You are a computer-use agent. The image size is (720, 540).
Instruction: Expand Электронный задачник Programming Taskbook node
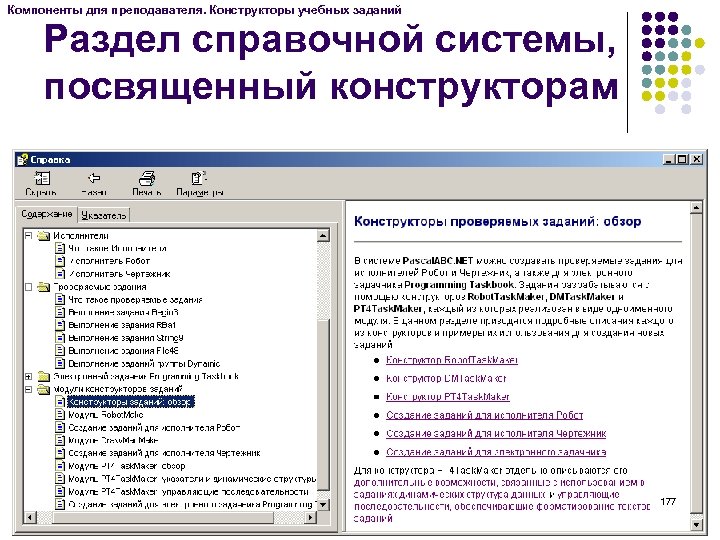pos(28,377)
